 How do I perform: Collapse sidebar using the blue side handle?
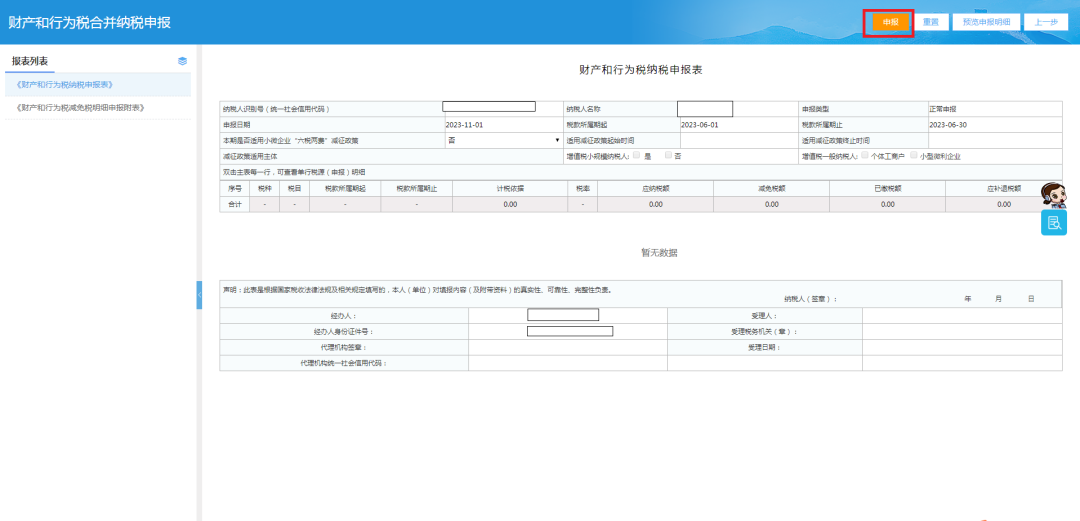199,295
